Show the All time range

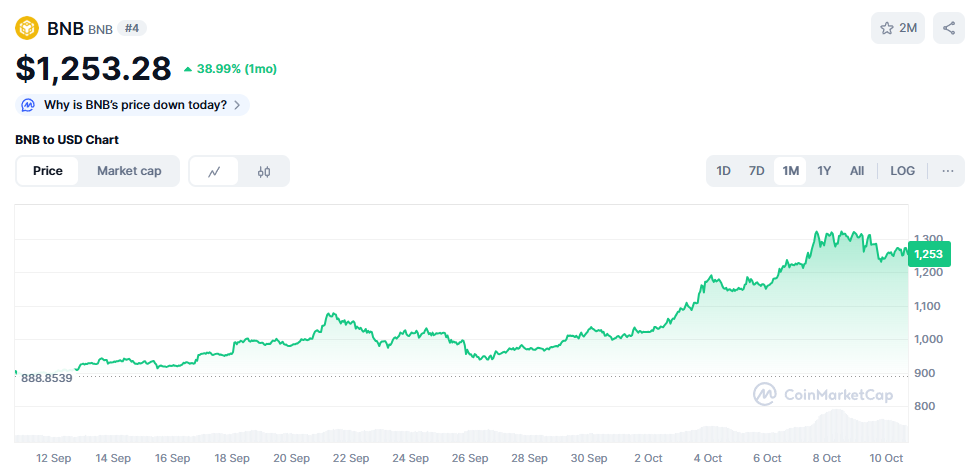857,171
